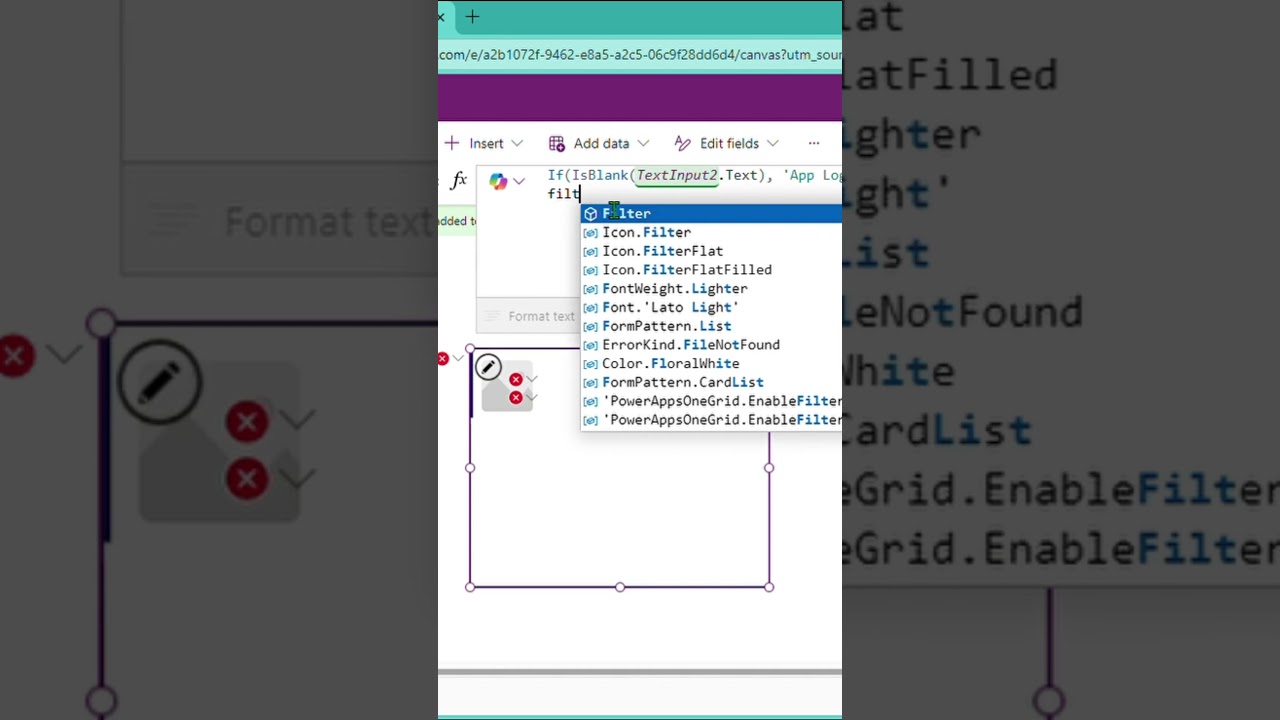Pick ErrorKind.FileNotFound from suggestions
Image resolution: width=1280 pixels, height=720 pixels.
point(711,345)
